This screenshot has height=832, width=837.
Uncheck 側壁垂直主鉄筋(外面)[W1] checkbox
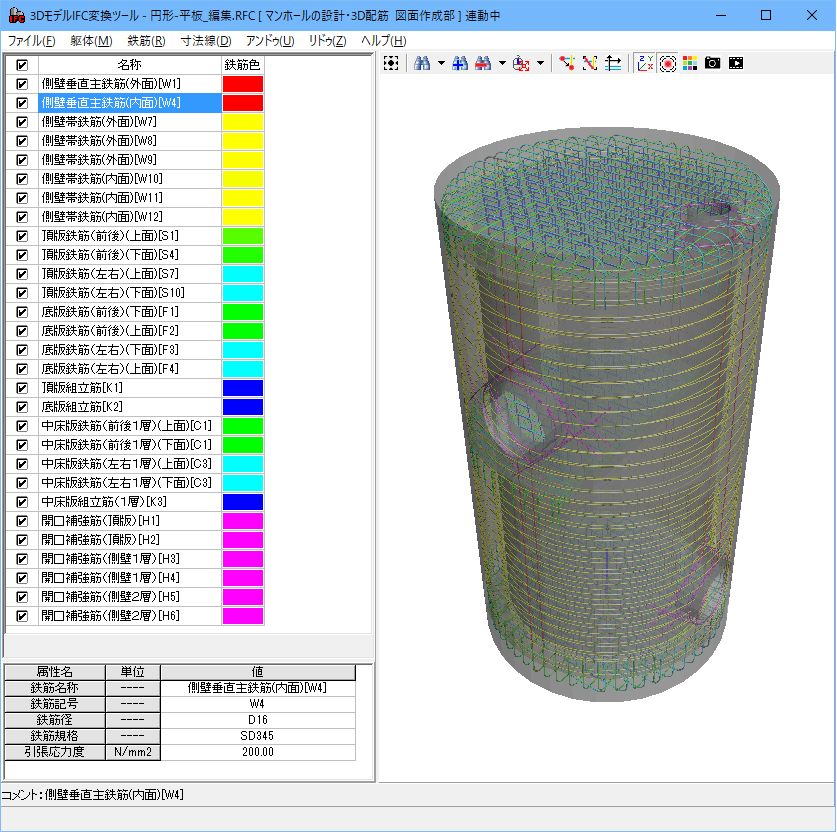22,84
